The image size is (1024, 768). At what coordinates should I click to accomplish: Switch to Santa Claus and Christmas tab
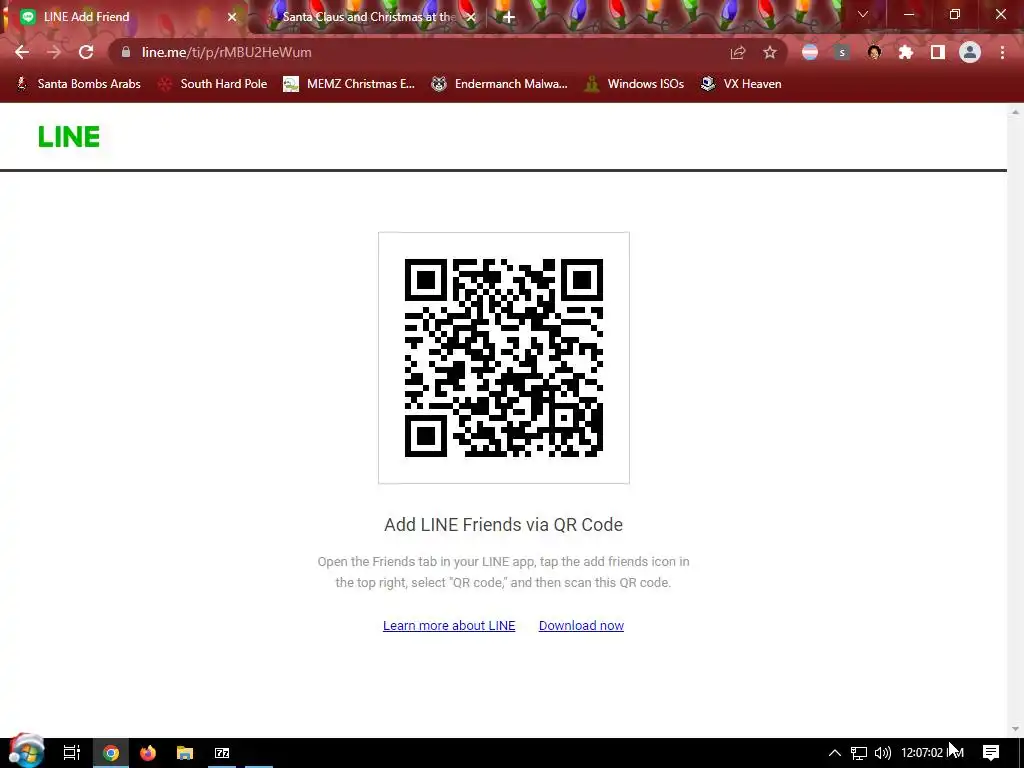[x=369, y=17]
